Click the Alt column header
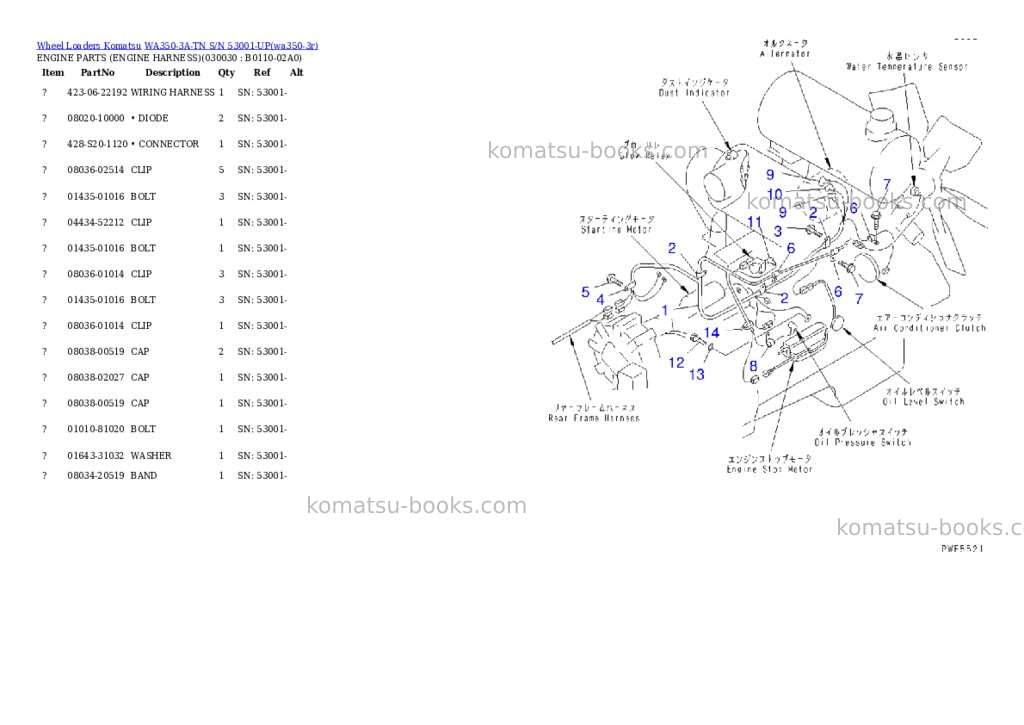 tap(296, 72)
